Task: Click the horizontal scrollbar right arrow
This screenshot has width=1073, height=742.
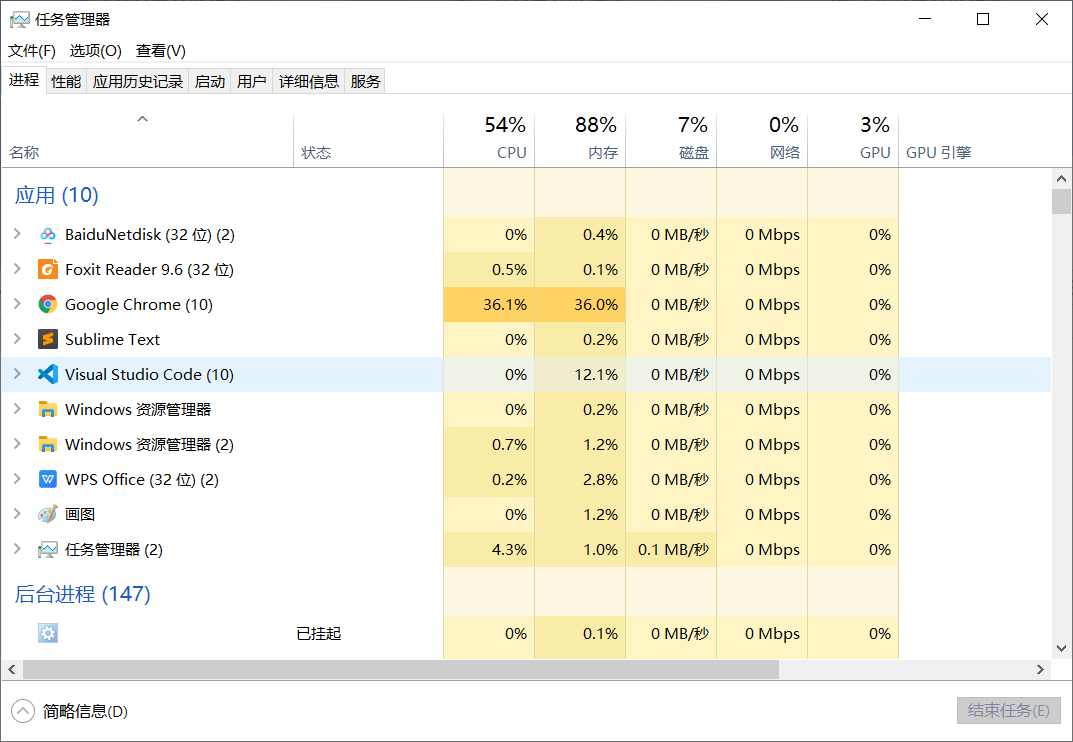Action: pyautogui.click(x=1040, y=669)
